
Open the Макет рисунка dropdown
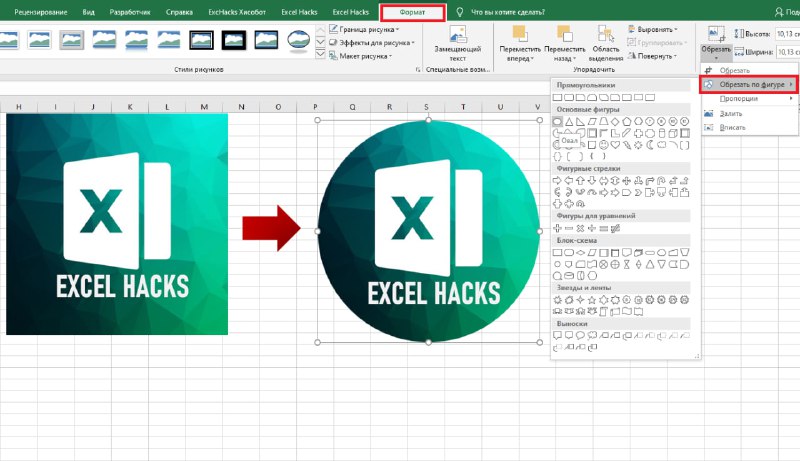(361, 56)
